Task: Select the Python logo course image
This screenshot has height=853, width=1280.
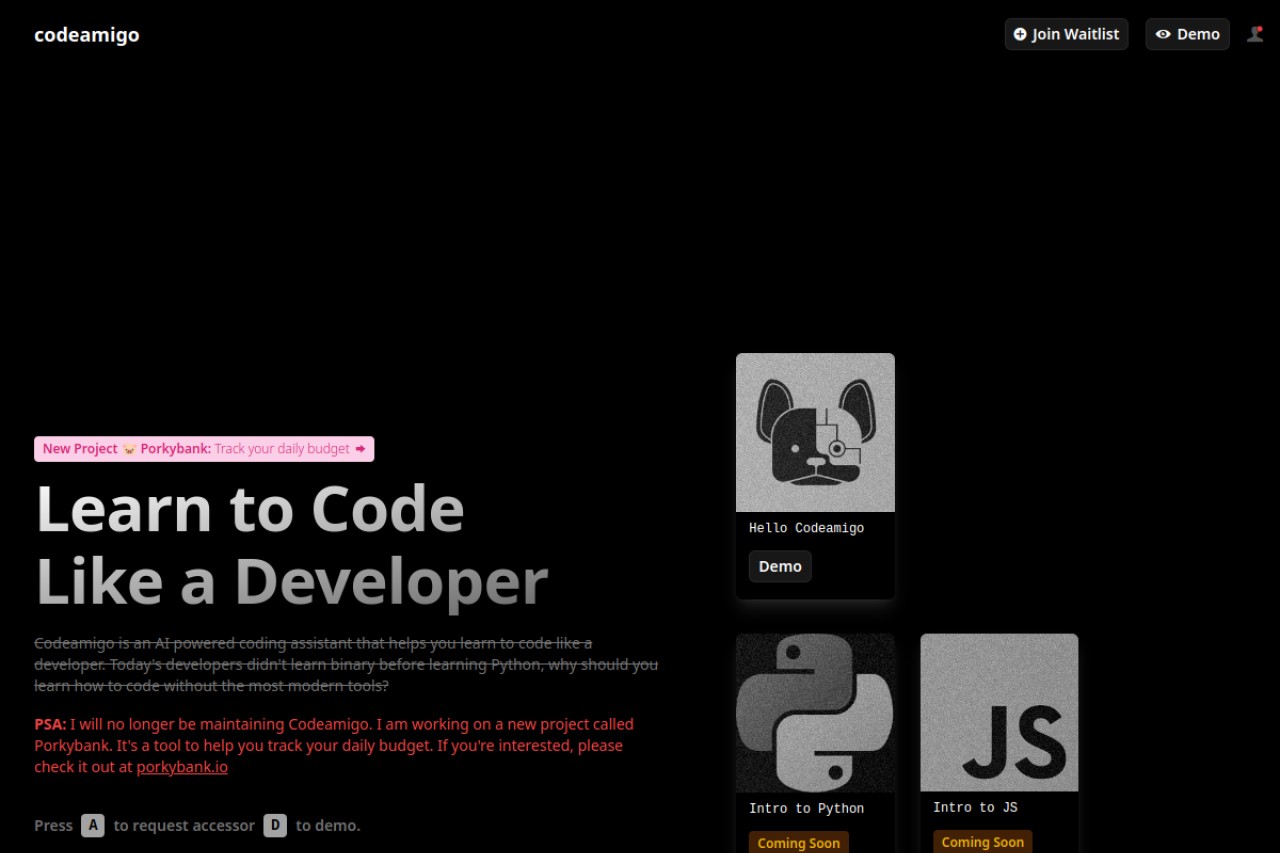Action: pos(815,713)
